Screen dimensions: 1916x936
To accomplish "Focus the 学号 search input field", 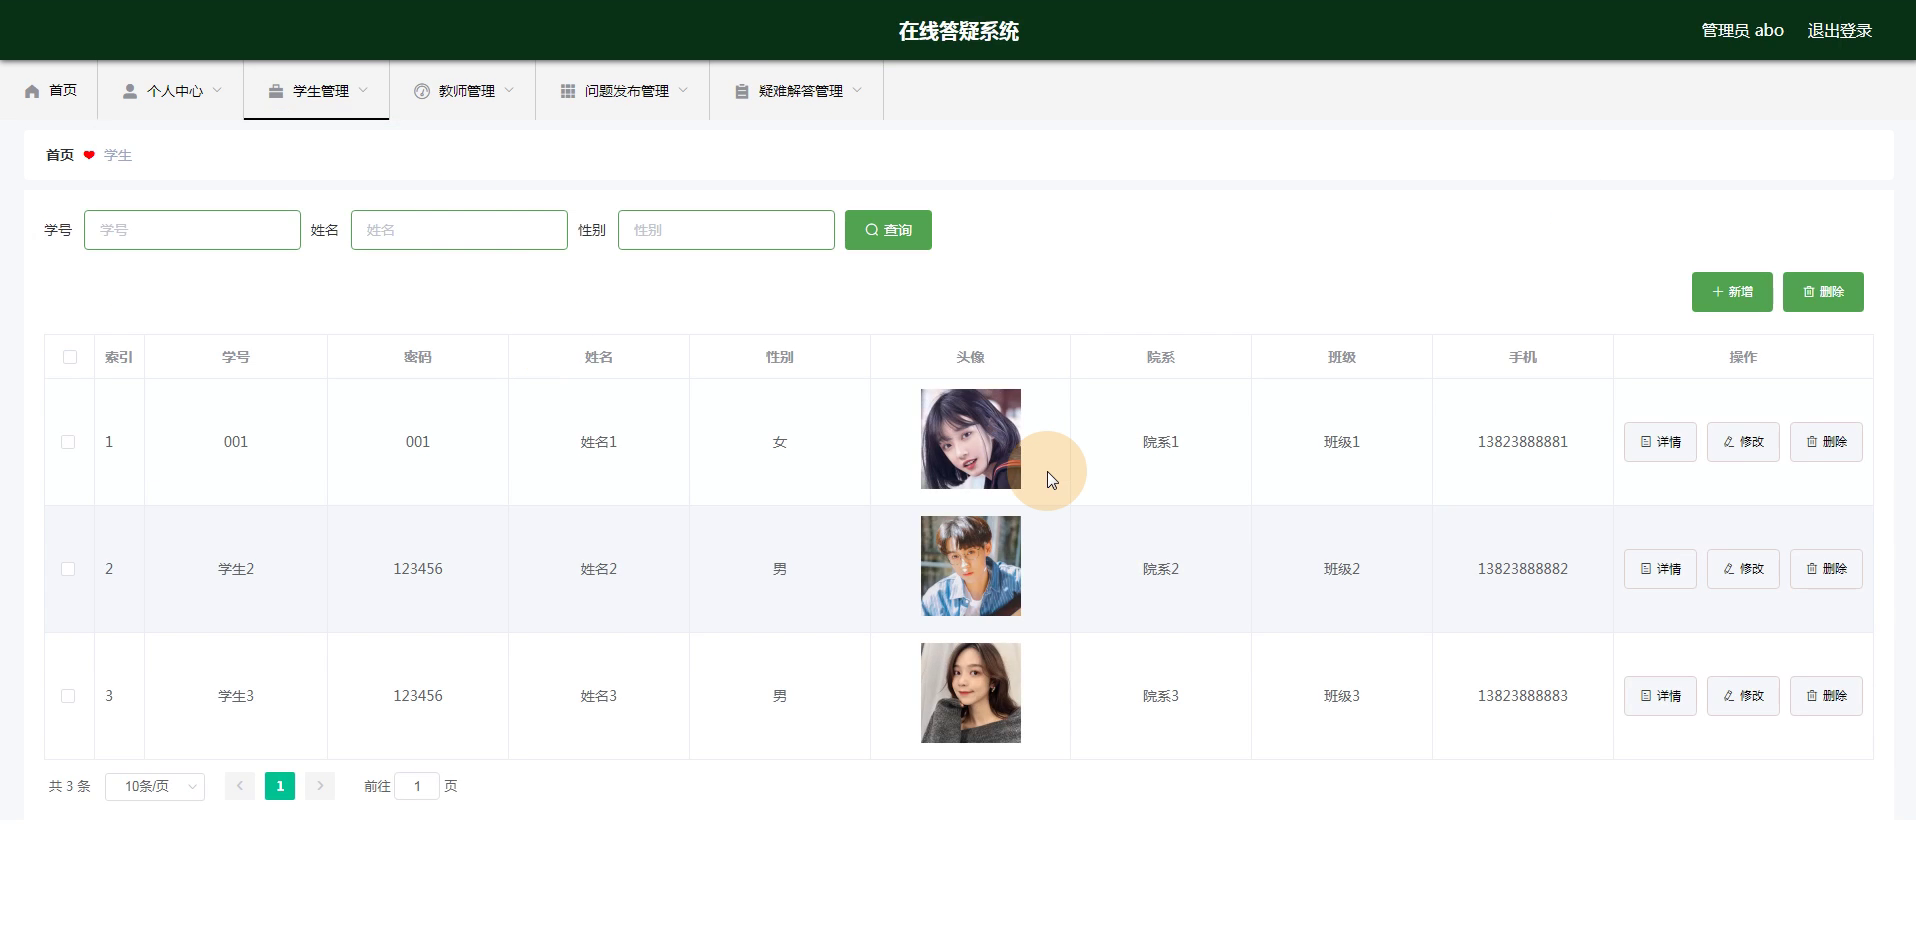I will [x=192, y=230].
